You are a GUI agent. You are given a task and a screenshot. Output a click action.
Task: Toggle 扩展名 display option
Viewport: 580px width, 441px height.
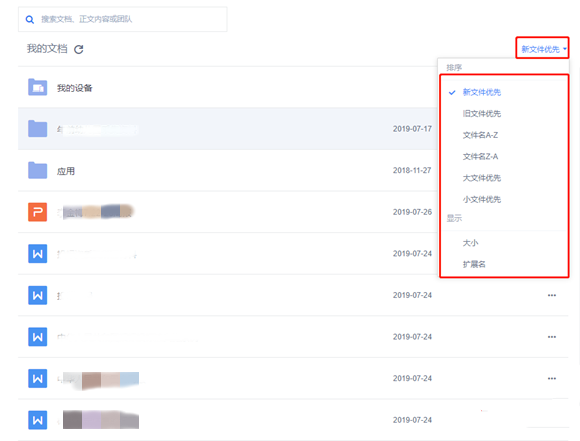pyautogui.click(x=474, y=264)
